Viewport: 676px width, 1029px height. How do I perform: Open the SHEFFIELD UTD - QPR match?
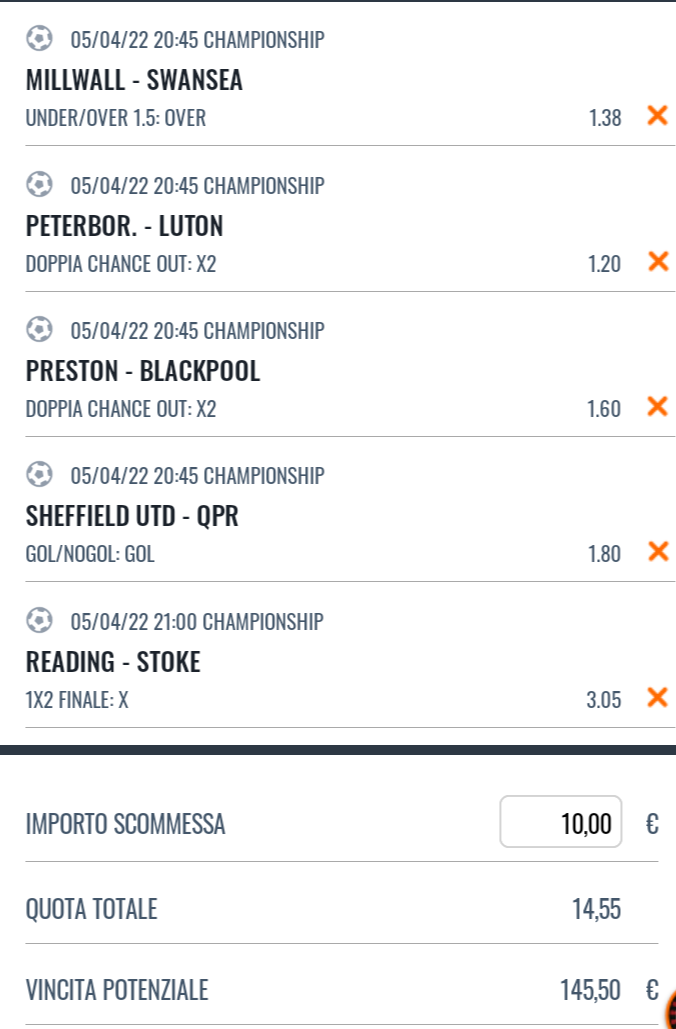(x=132, y=516)
